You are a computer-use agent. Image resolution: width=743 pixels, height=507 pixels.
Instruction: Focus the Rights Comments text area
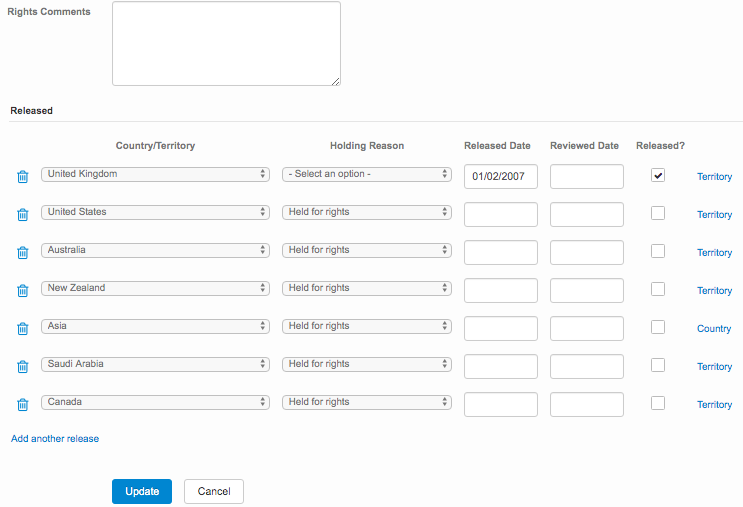tap(227, 44)
